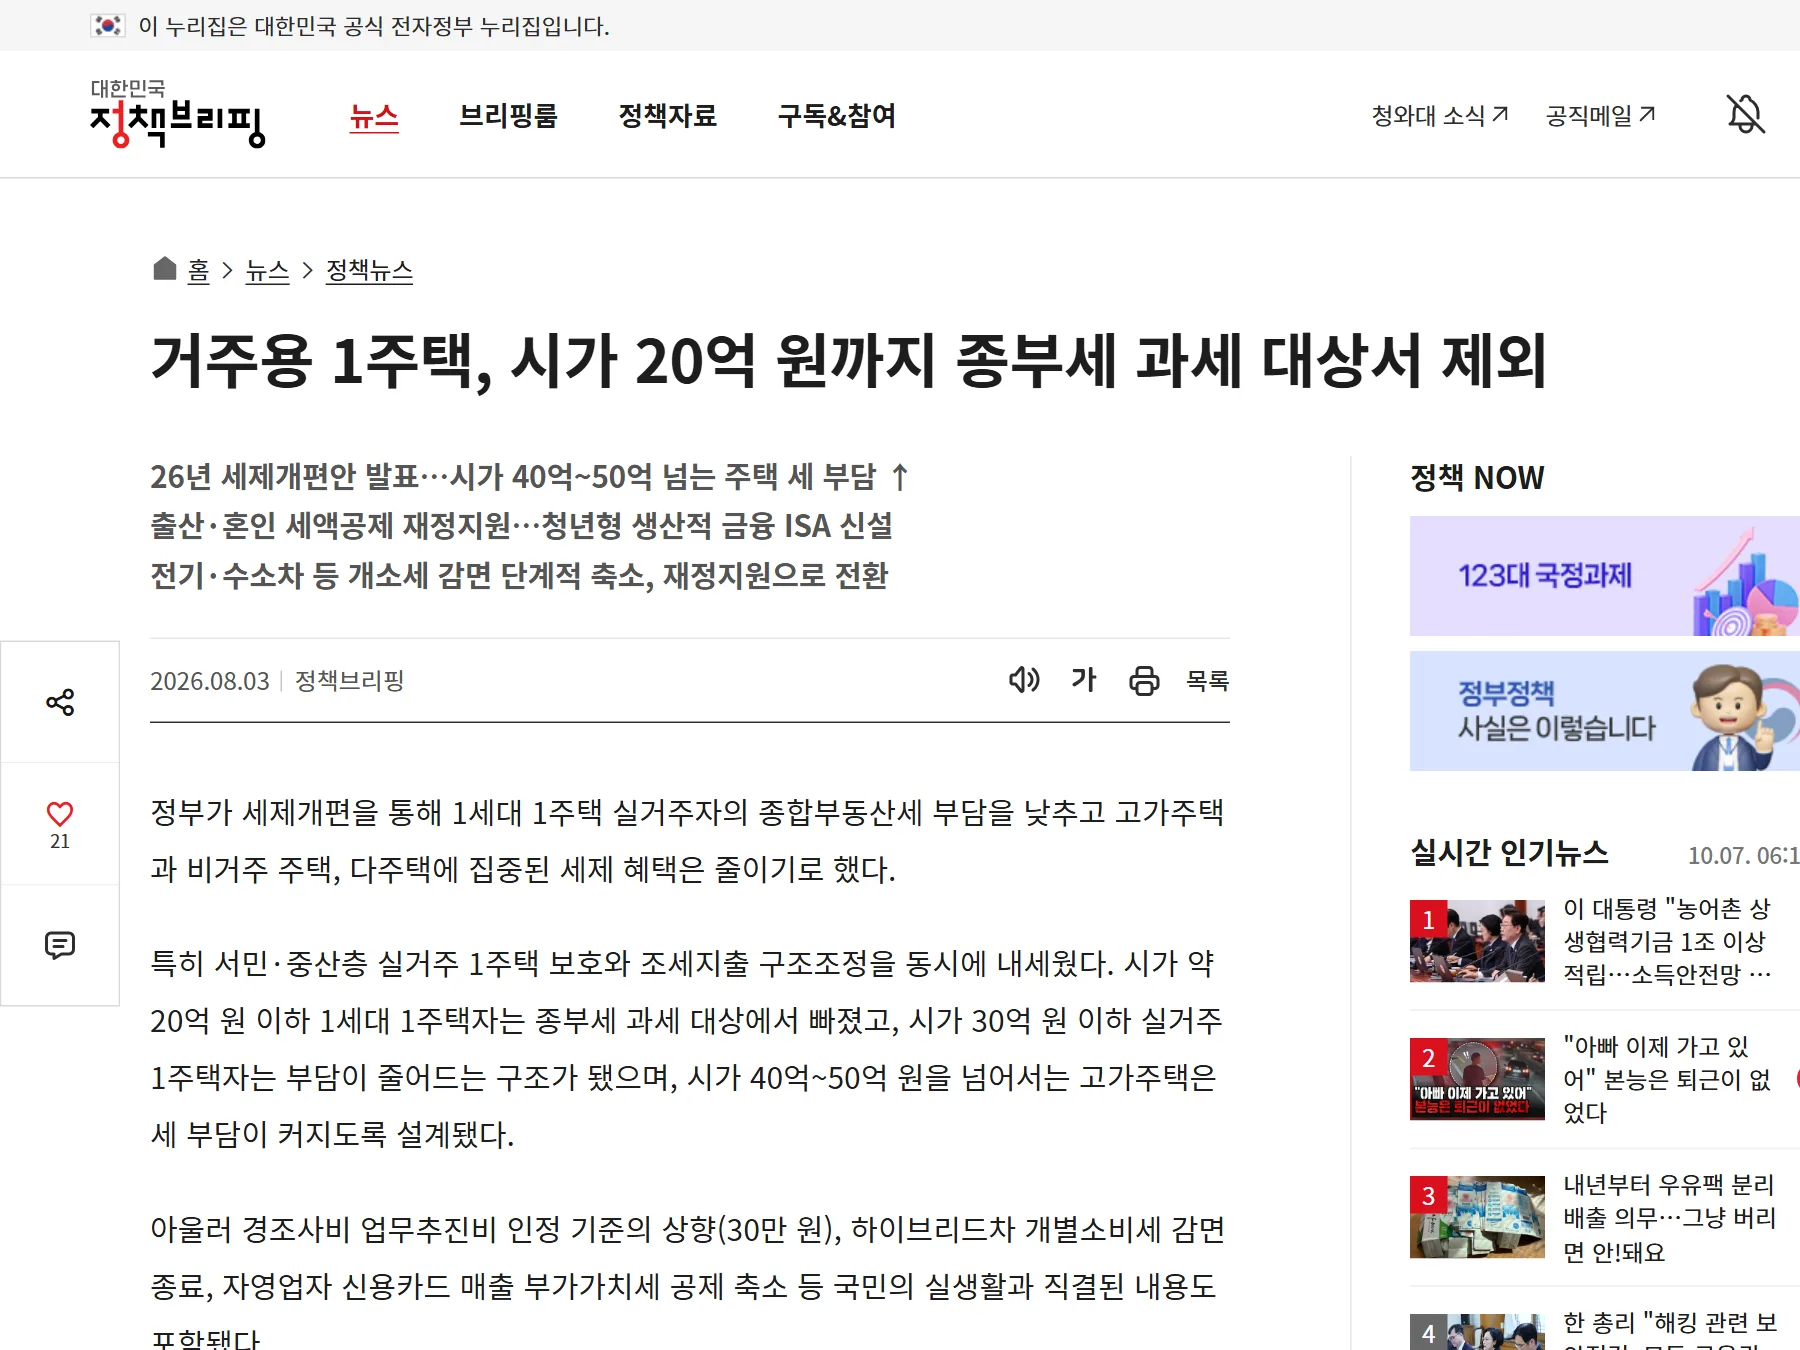Open the comments icon in sidebar
1800x1350 pixels.
pos(60,945)
